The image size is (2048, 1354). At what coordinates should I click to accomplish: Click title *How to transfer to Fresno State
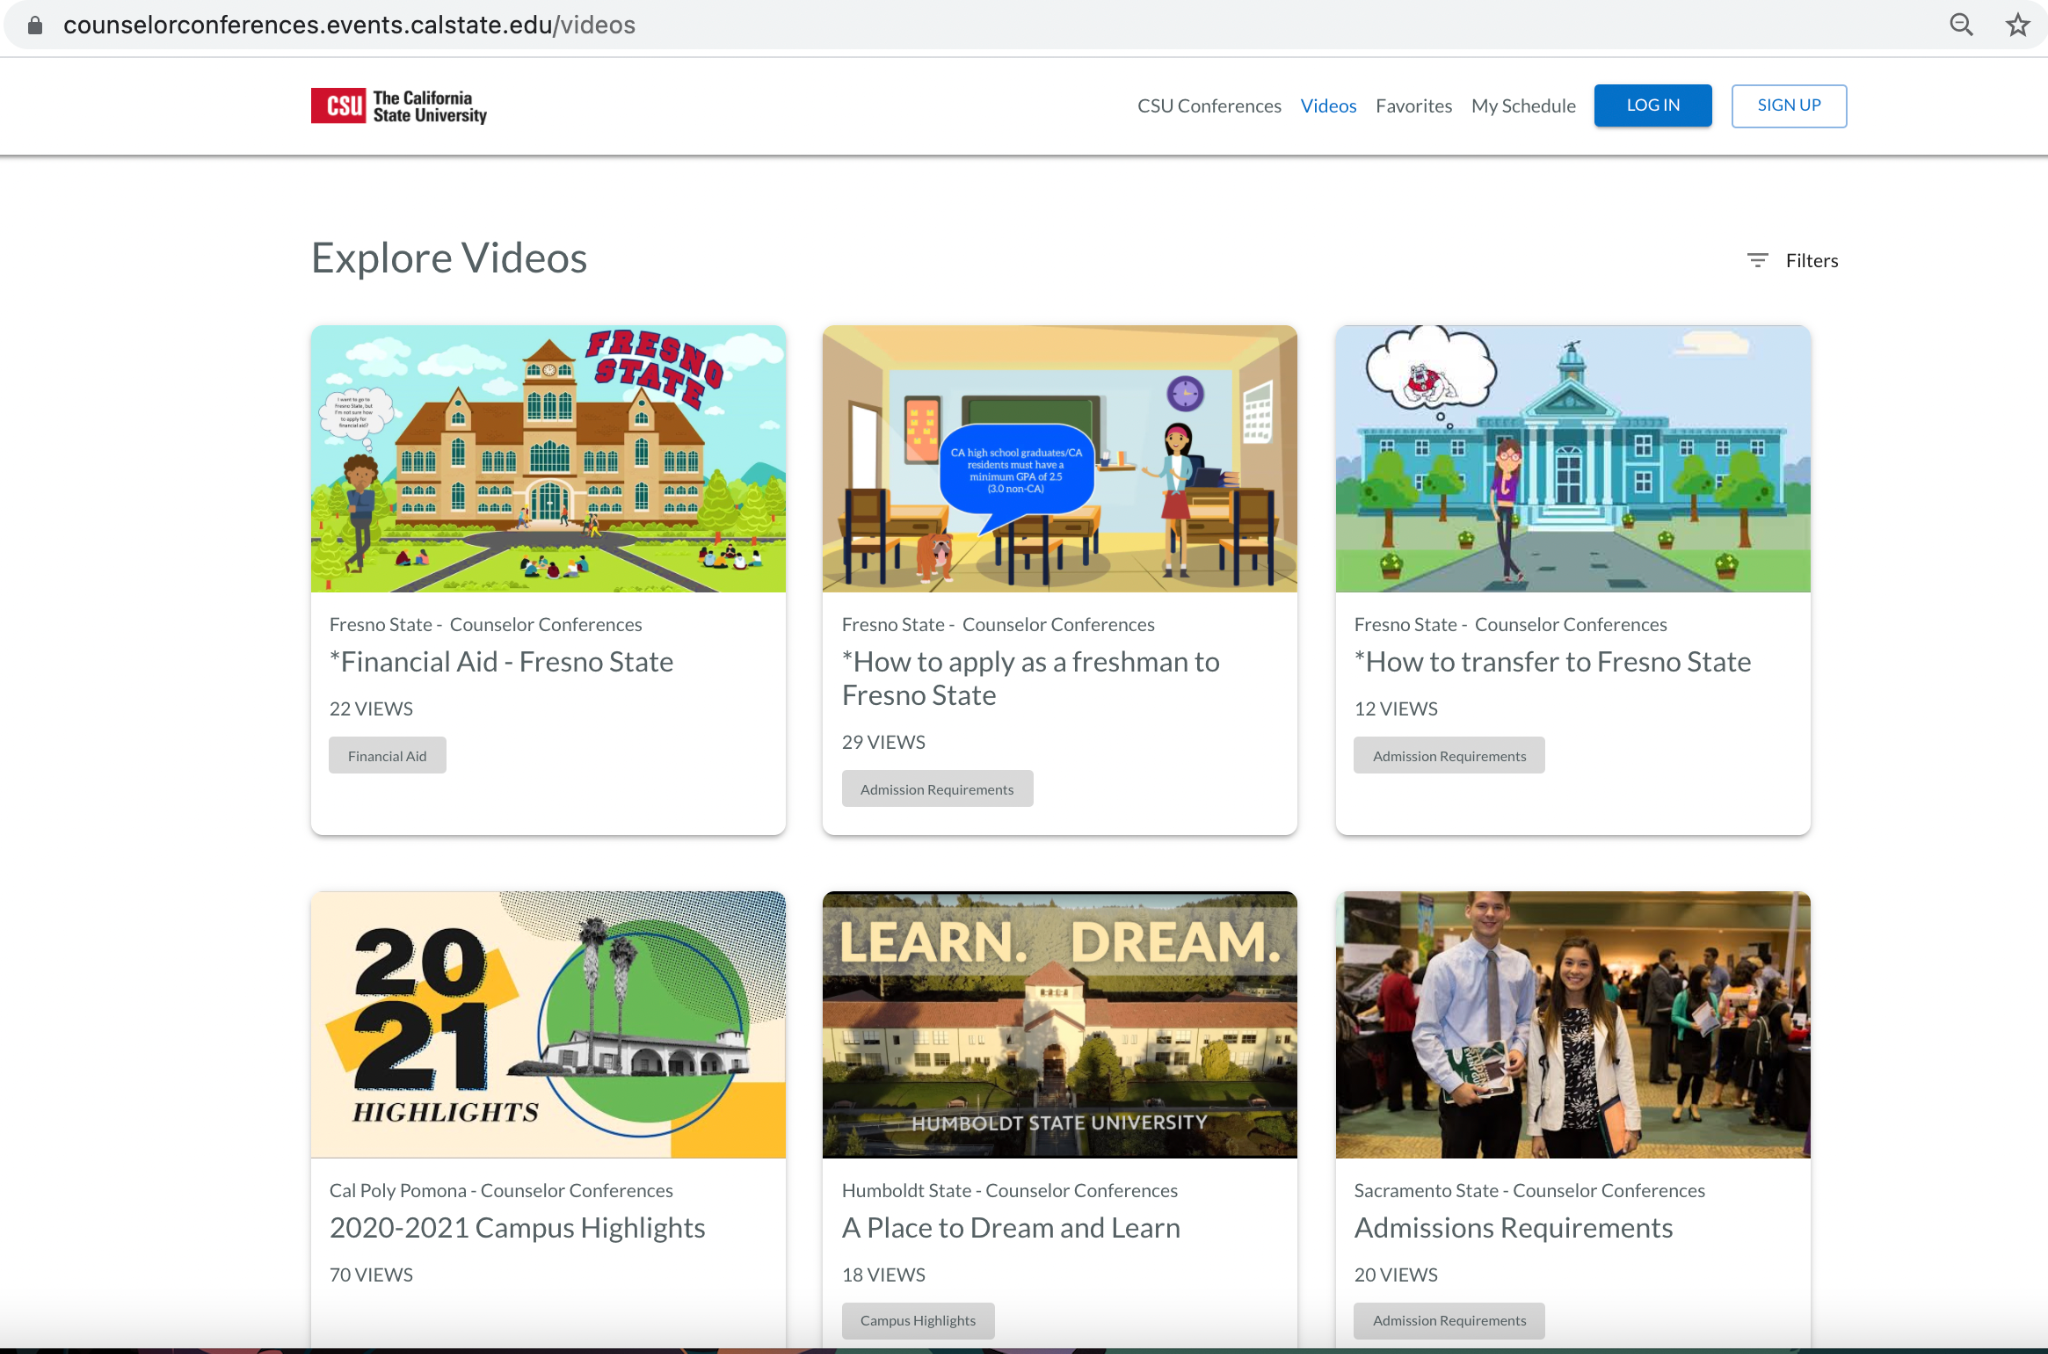1552,662
